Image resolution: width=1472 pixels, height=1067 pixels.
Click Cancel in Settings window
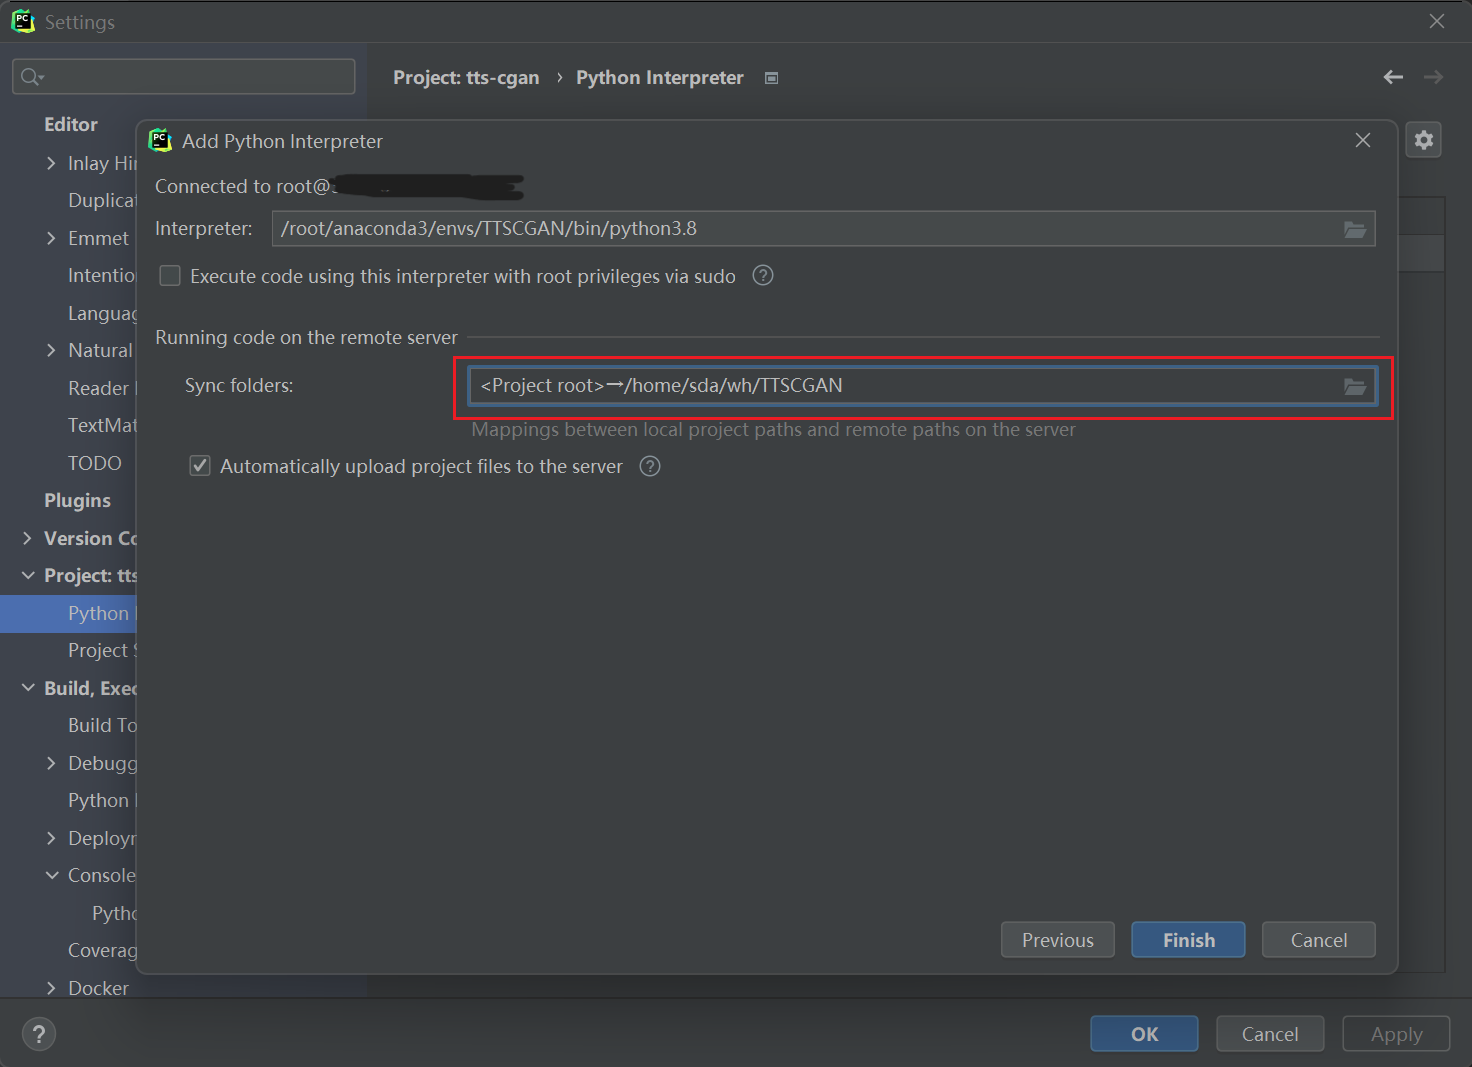(1270, 1034)
